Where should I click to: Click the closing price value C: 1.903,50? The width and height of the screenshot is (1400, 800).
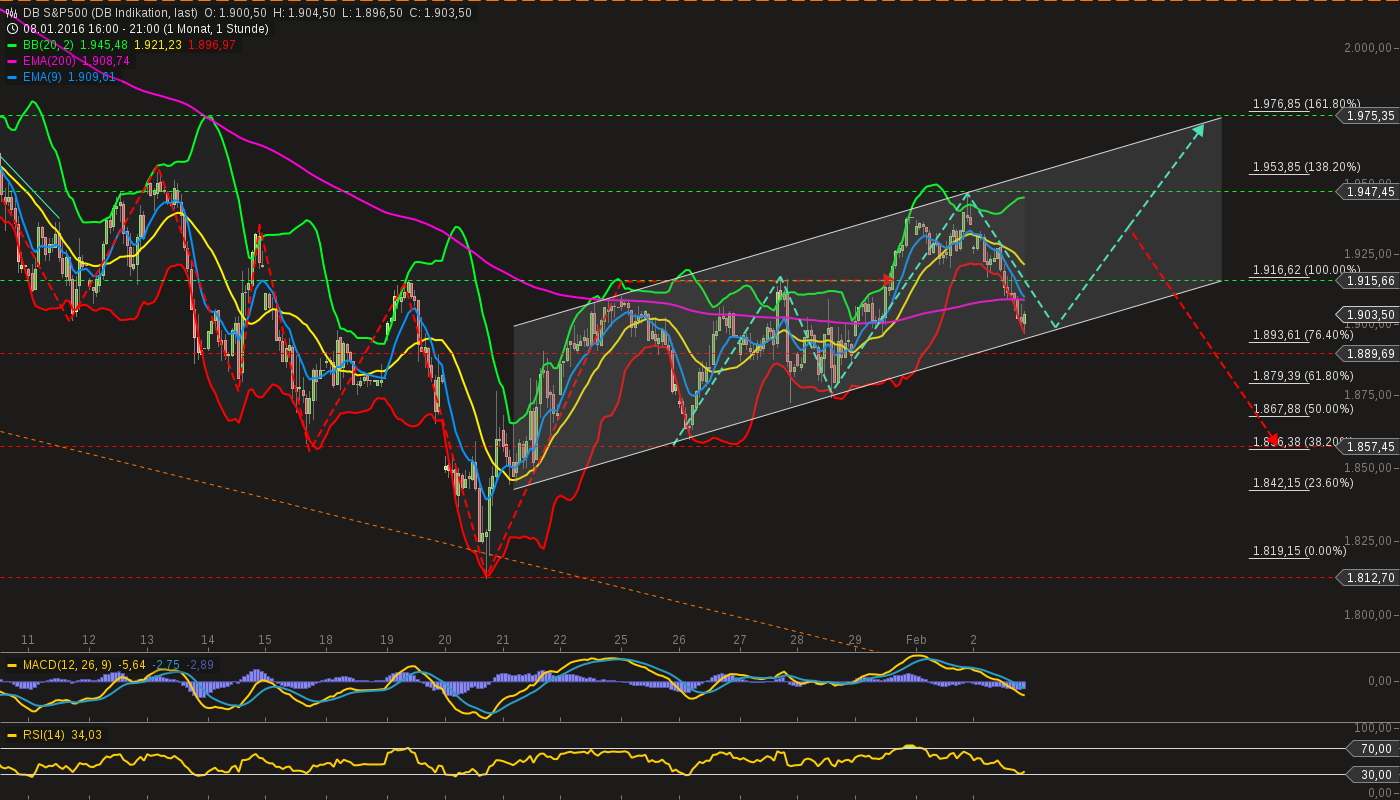[440, 12]
